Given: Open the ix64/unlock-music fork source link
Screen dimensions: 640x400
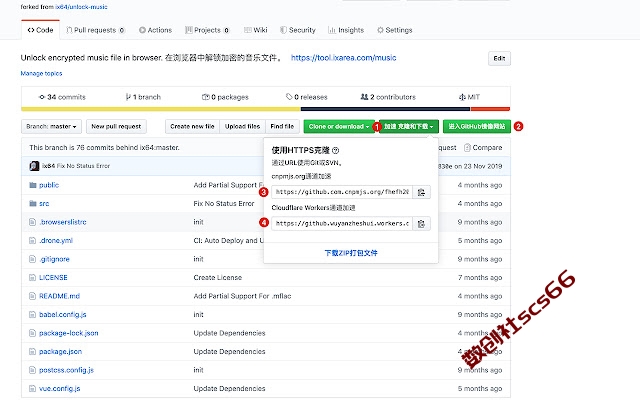Looking at the screenshot, I should 81,7.
